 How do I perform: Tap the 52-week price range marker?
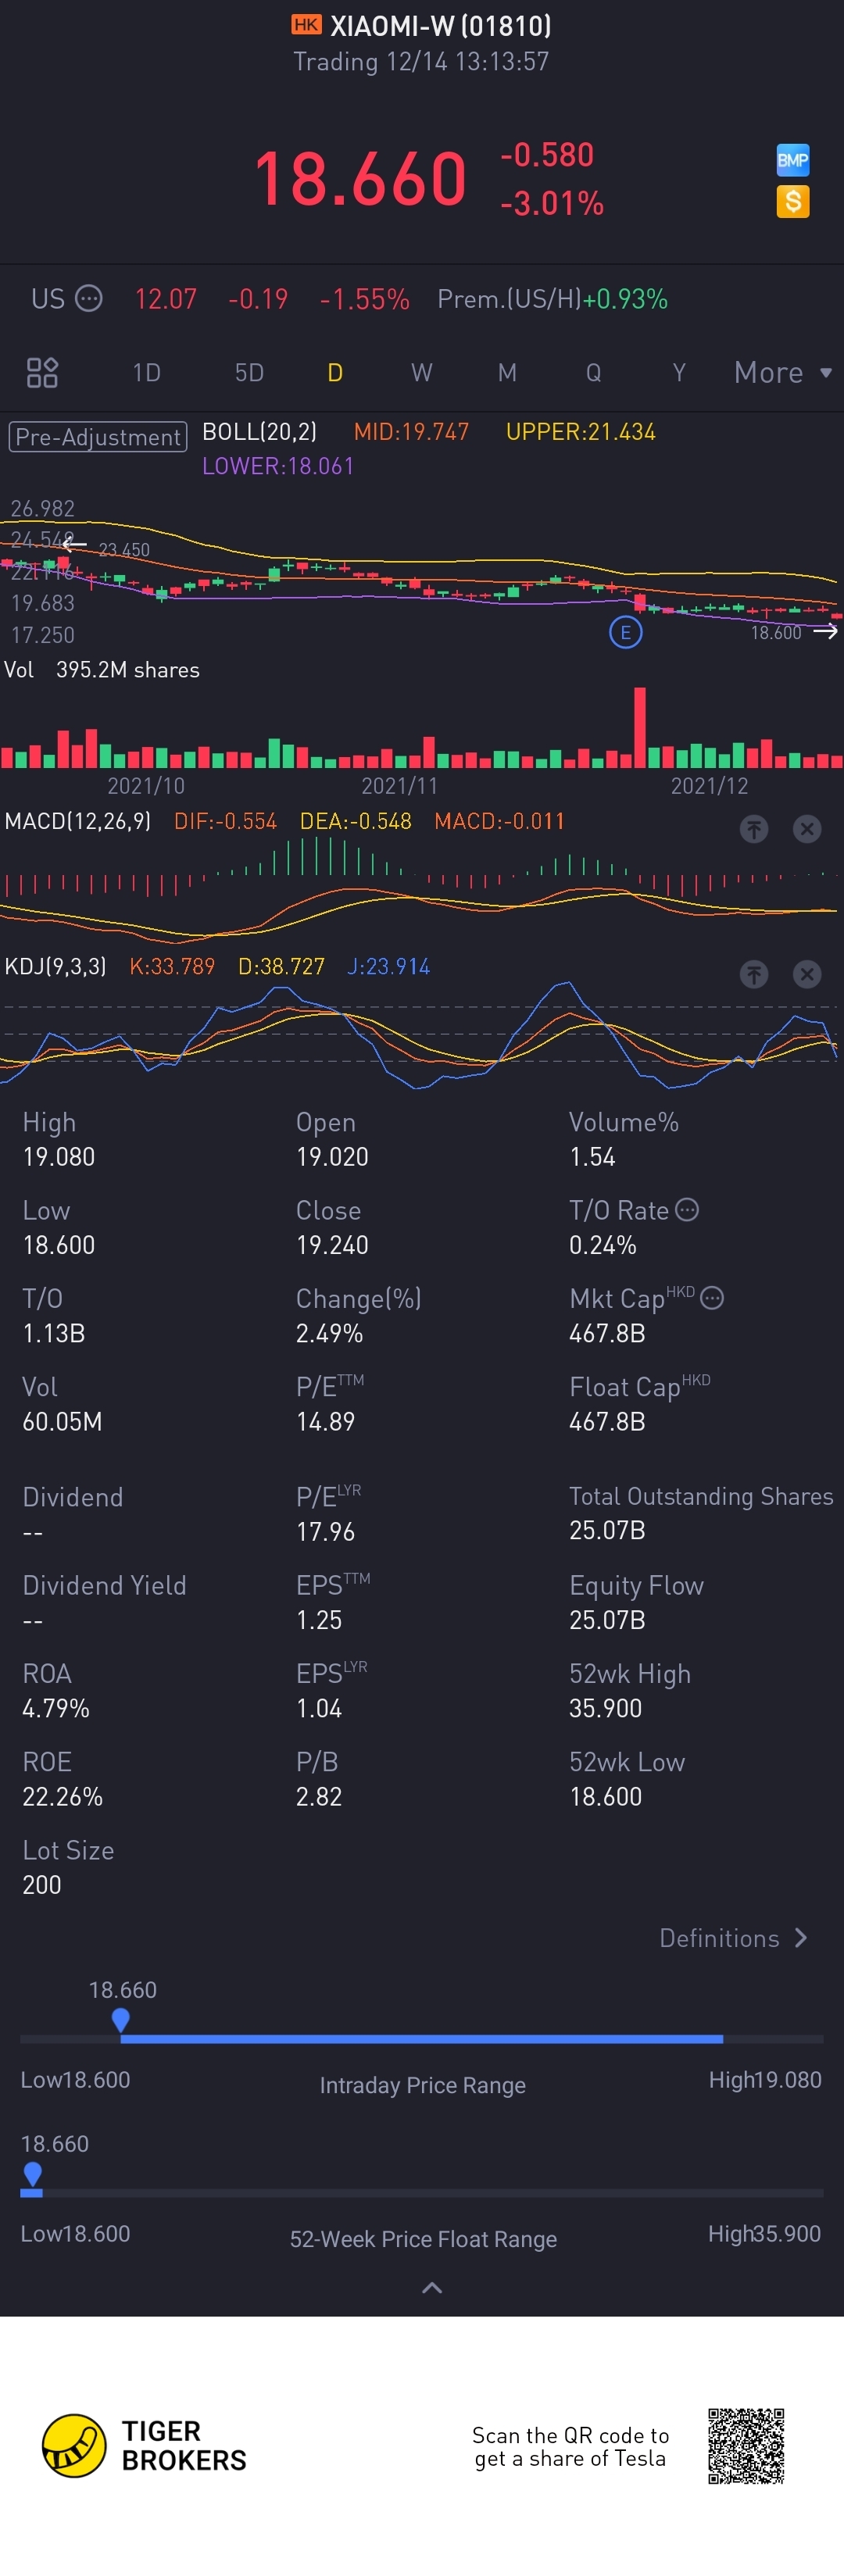click(x=32, y=2174)
